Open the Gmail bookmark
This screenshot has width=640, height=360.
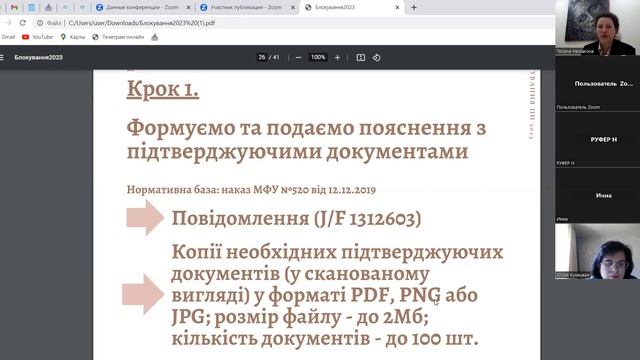8,37
